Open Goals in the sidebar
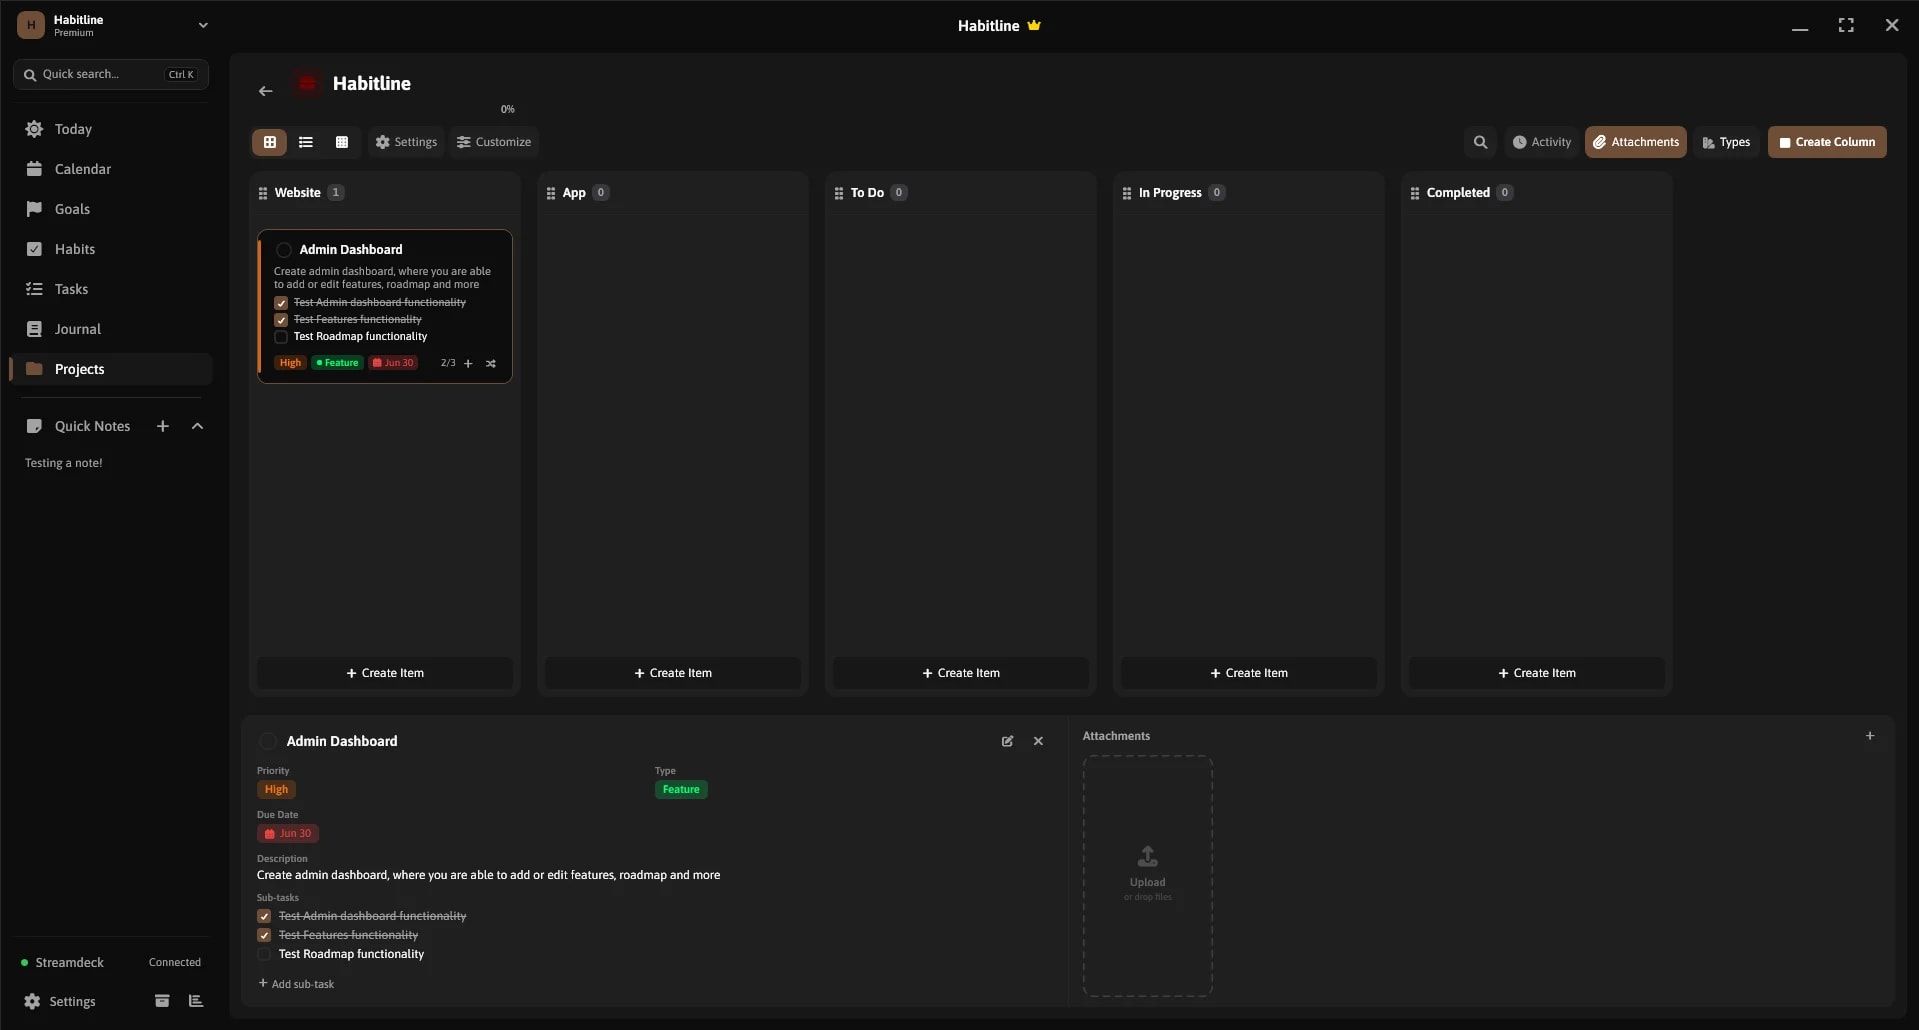Screen dimensions: 1919x1030 (x=112, y=209)
